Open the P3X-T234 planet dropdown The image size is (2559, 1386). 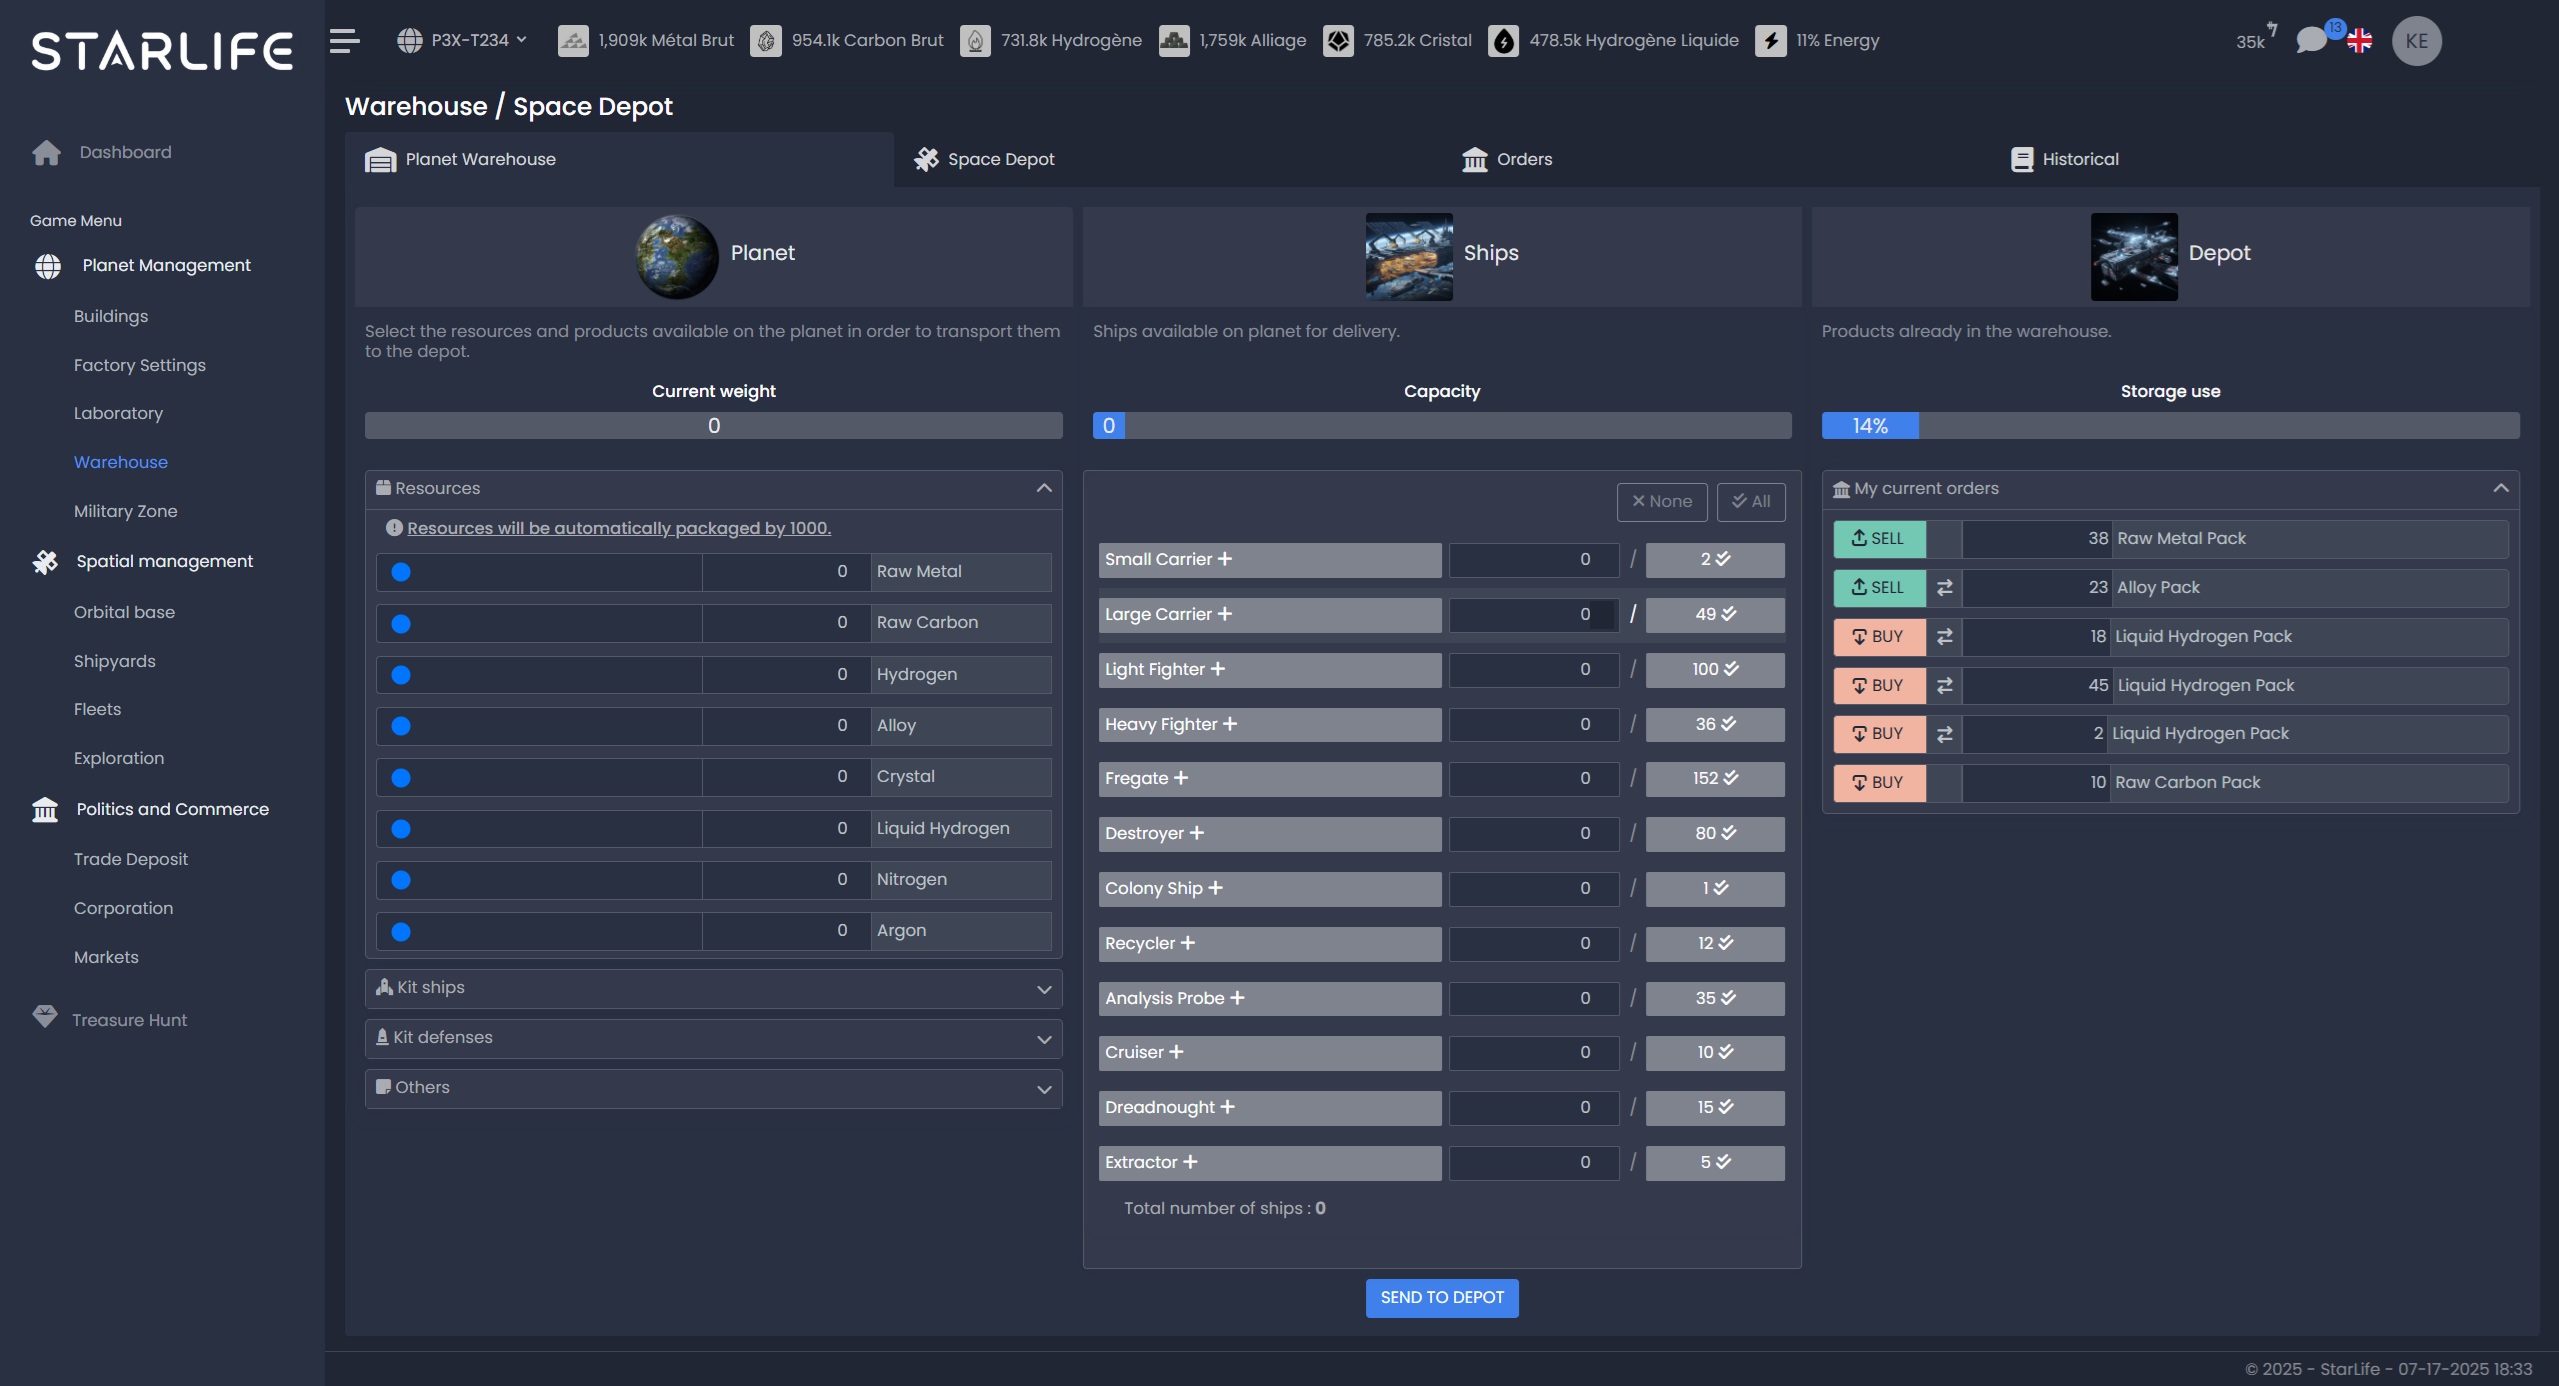click(462, 41)
